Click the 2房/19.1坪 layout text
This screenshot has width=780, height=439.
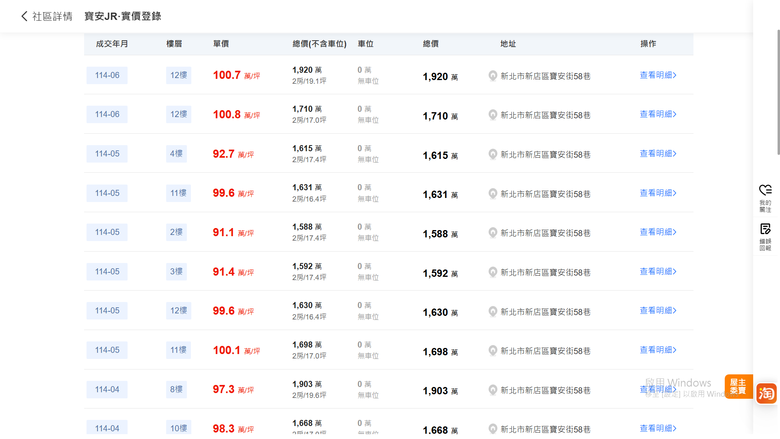(x=309, y=81)
